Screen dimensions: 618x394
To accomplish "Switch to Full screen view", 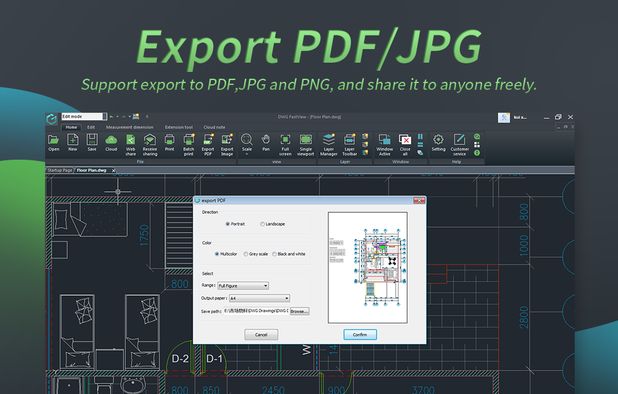I will (285, 139).
